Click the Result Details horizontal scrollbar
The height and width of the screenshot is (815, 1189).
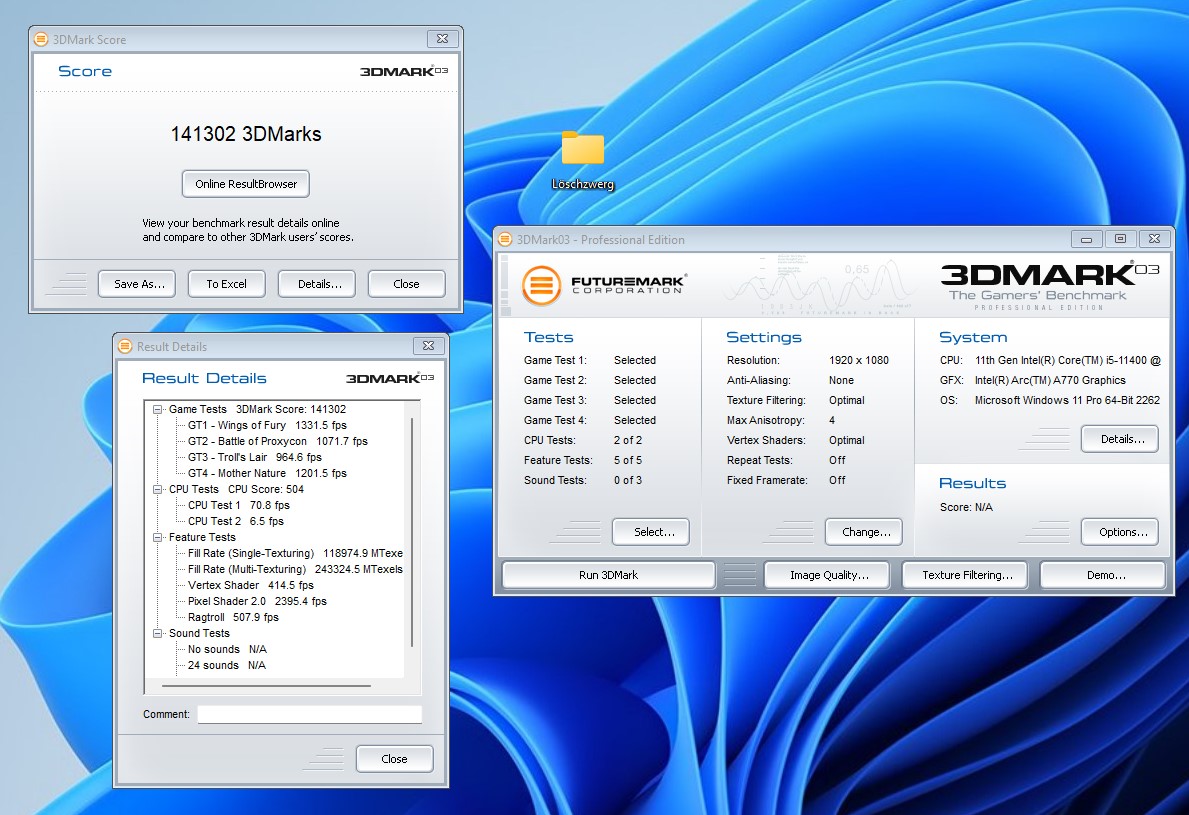tap(266, 686)
